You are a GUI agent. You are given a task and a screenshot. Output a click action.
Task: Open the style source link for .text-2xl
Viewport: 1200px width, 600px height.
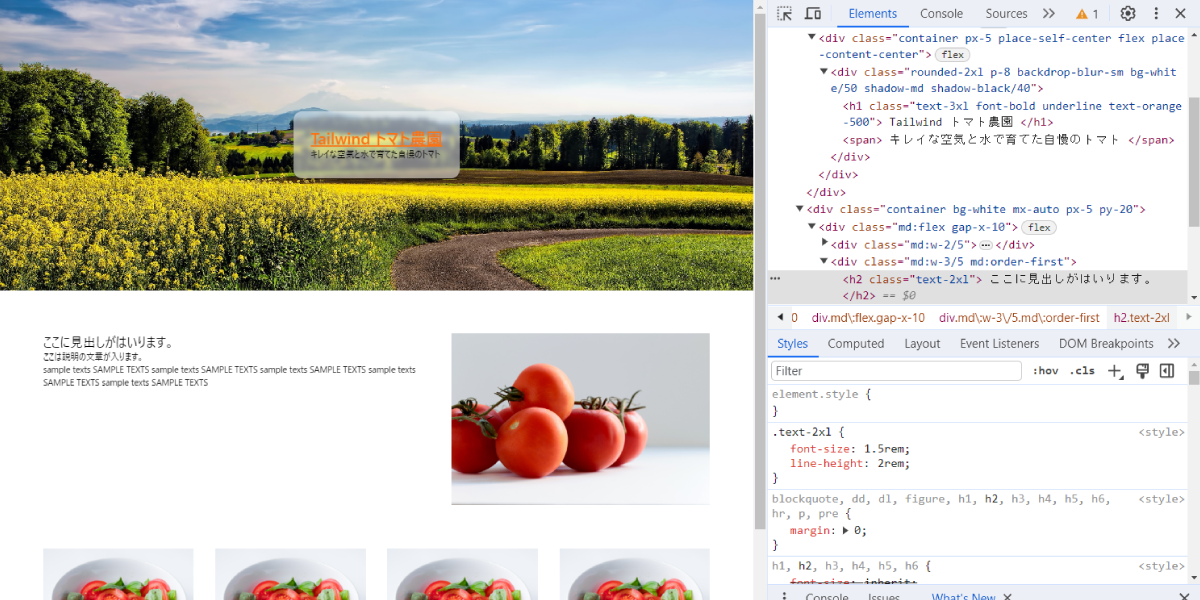pos(1161,432)
